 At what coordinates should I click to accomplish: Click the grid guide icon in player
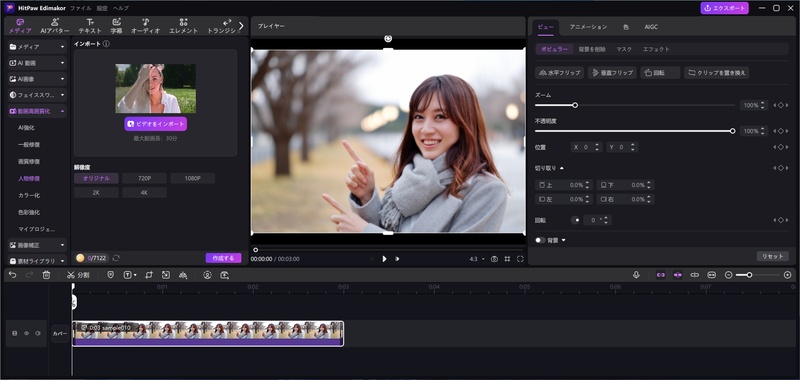507,259
